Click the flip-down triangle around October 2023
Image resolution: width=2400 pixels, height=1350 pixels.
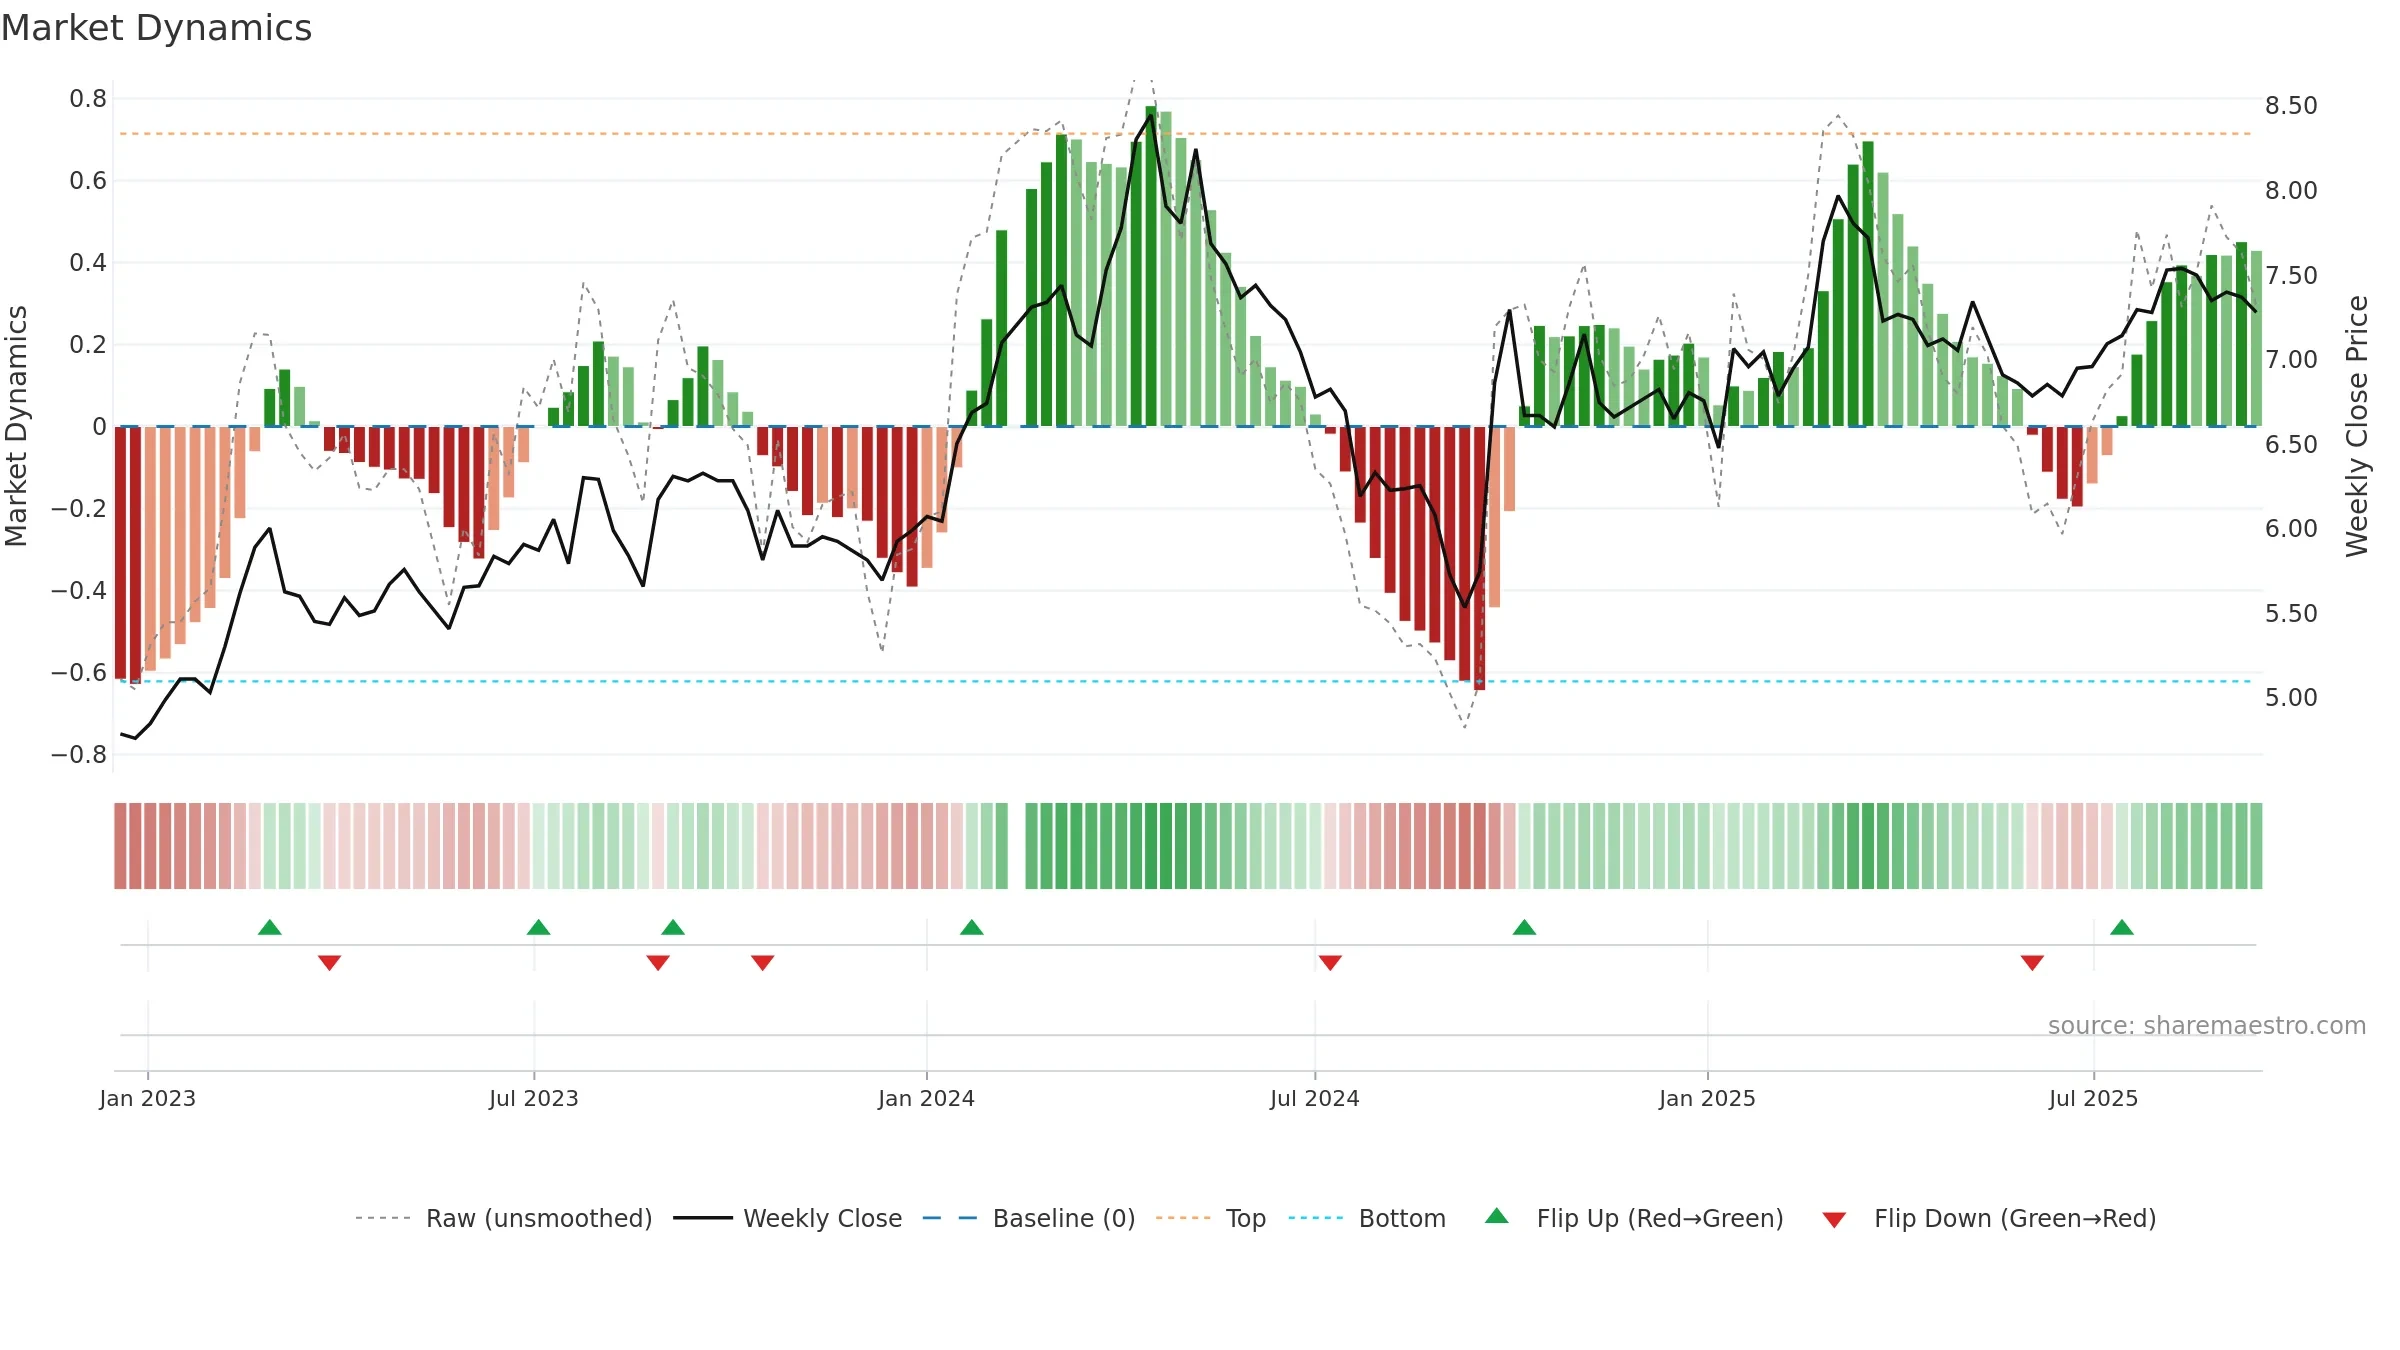[x=763, y=963]
